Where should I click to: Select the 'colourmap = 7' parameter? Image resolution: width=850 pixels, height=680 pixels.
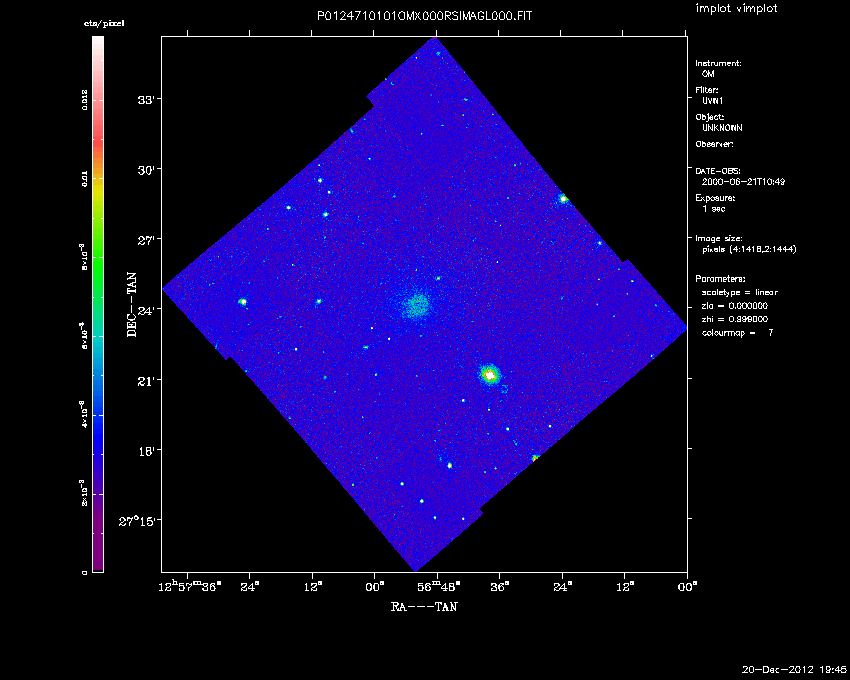click(x=737, y=332)
